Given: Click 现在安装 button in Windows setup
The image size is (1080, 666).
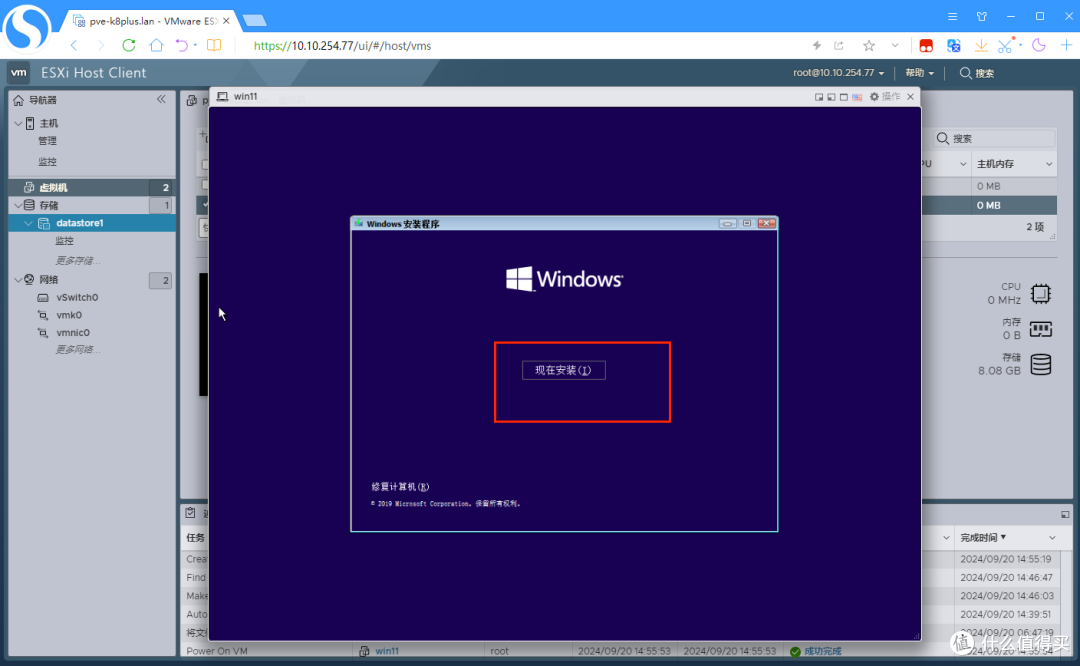Looking at the screenshot, I should pos(563,371).
